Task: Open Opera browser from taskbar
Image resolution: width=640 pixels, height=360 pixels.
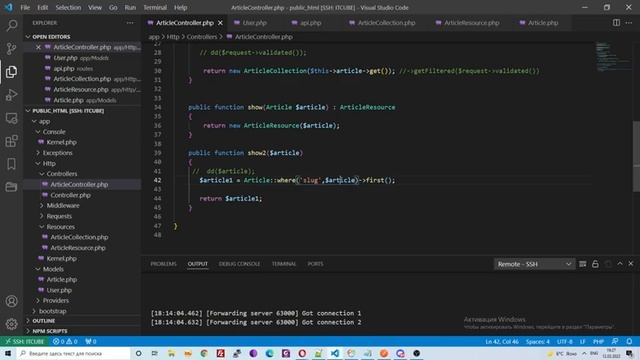Action: tap(302, 353)
